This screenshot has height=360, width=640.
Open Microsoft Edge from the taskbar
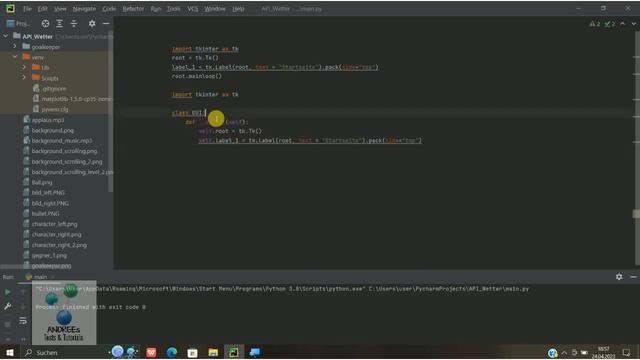[x=172, y=352]
